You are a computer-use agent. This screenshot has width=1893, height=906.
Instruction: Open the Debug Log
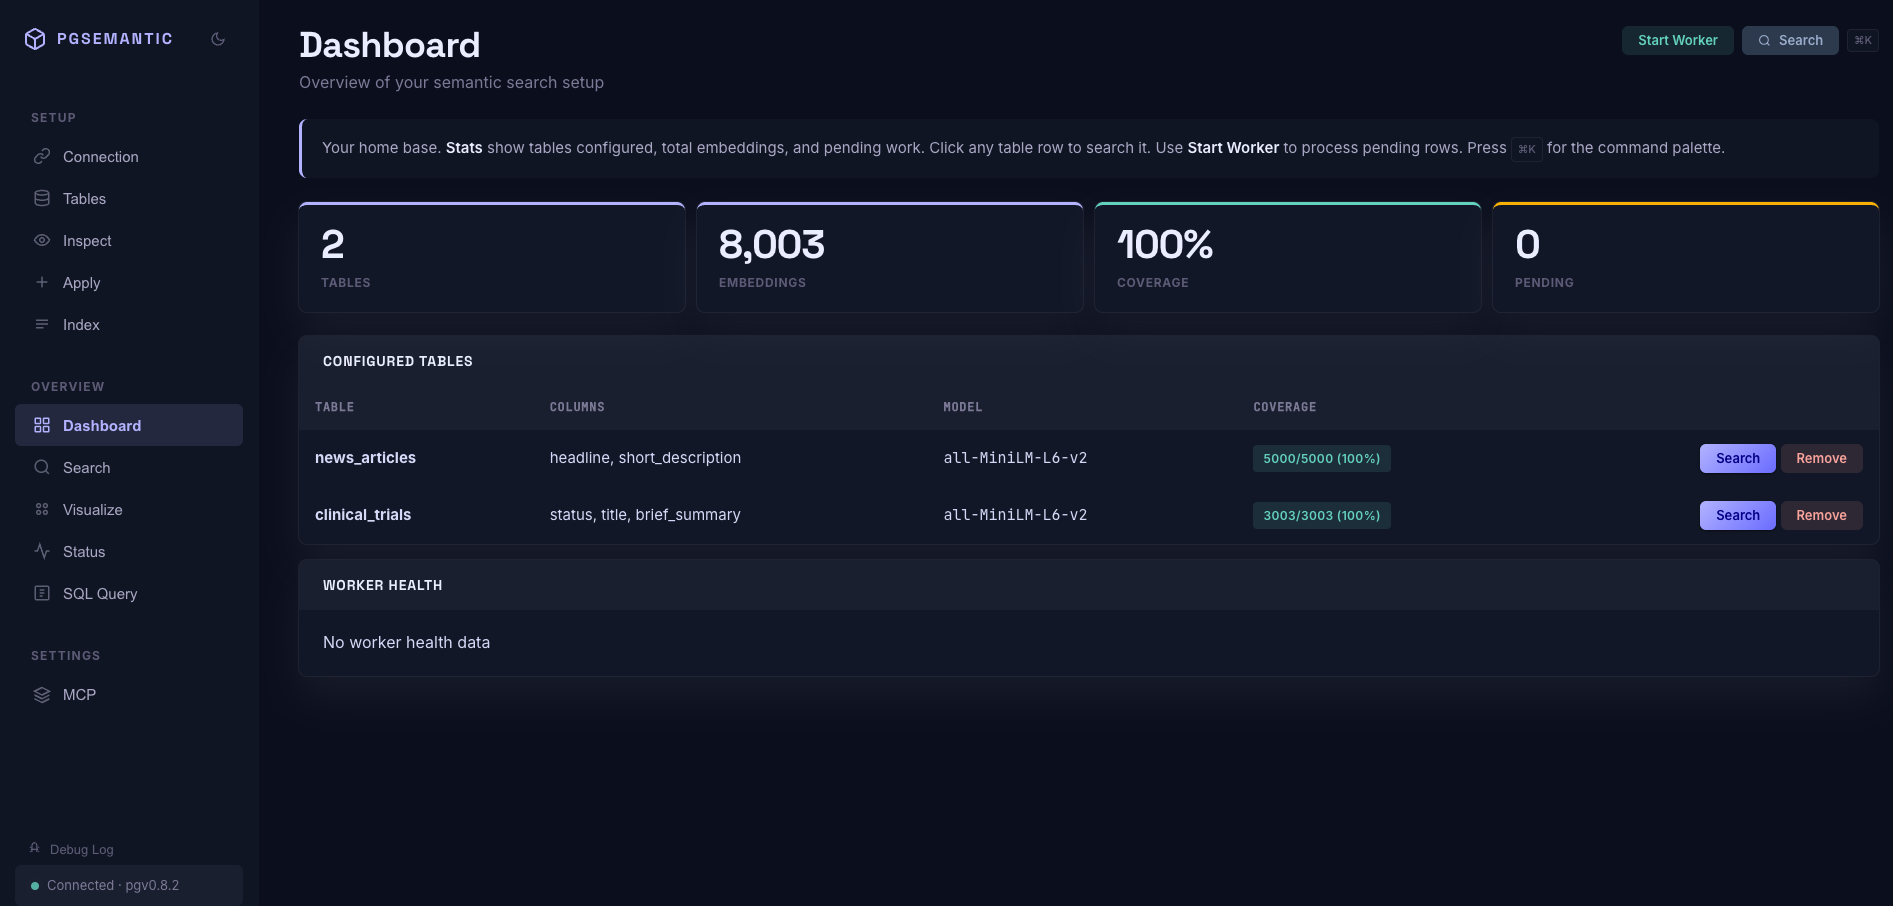(82, 849)
